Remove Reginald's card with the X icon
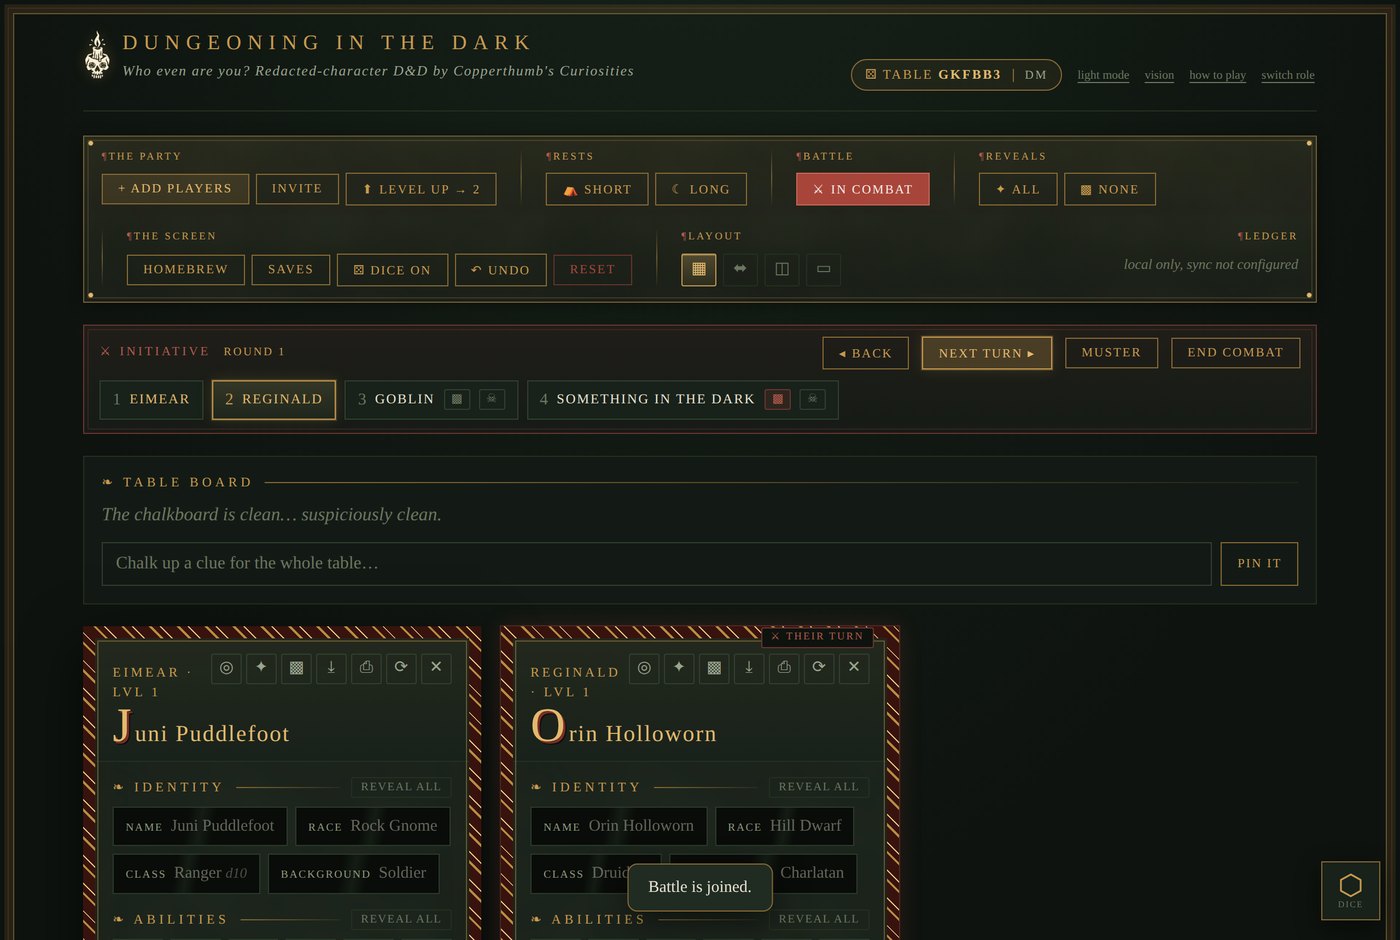 854,668
